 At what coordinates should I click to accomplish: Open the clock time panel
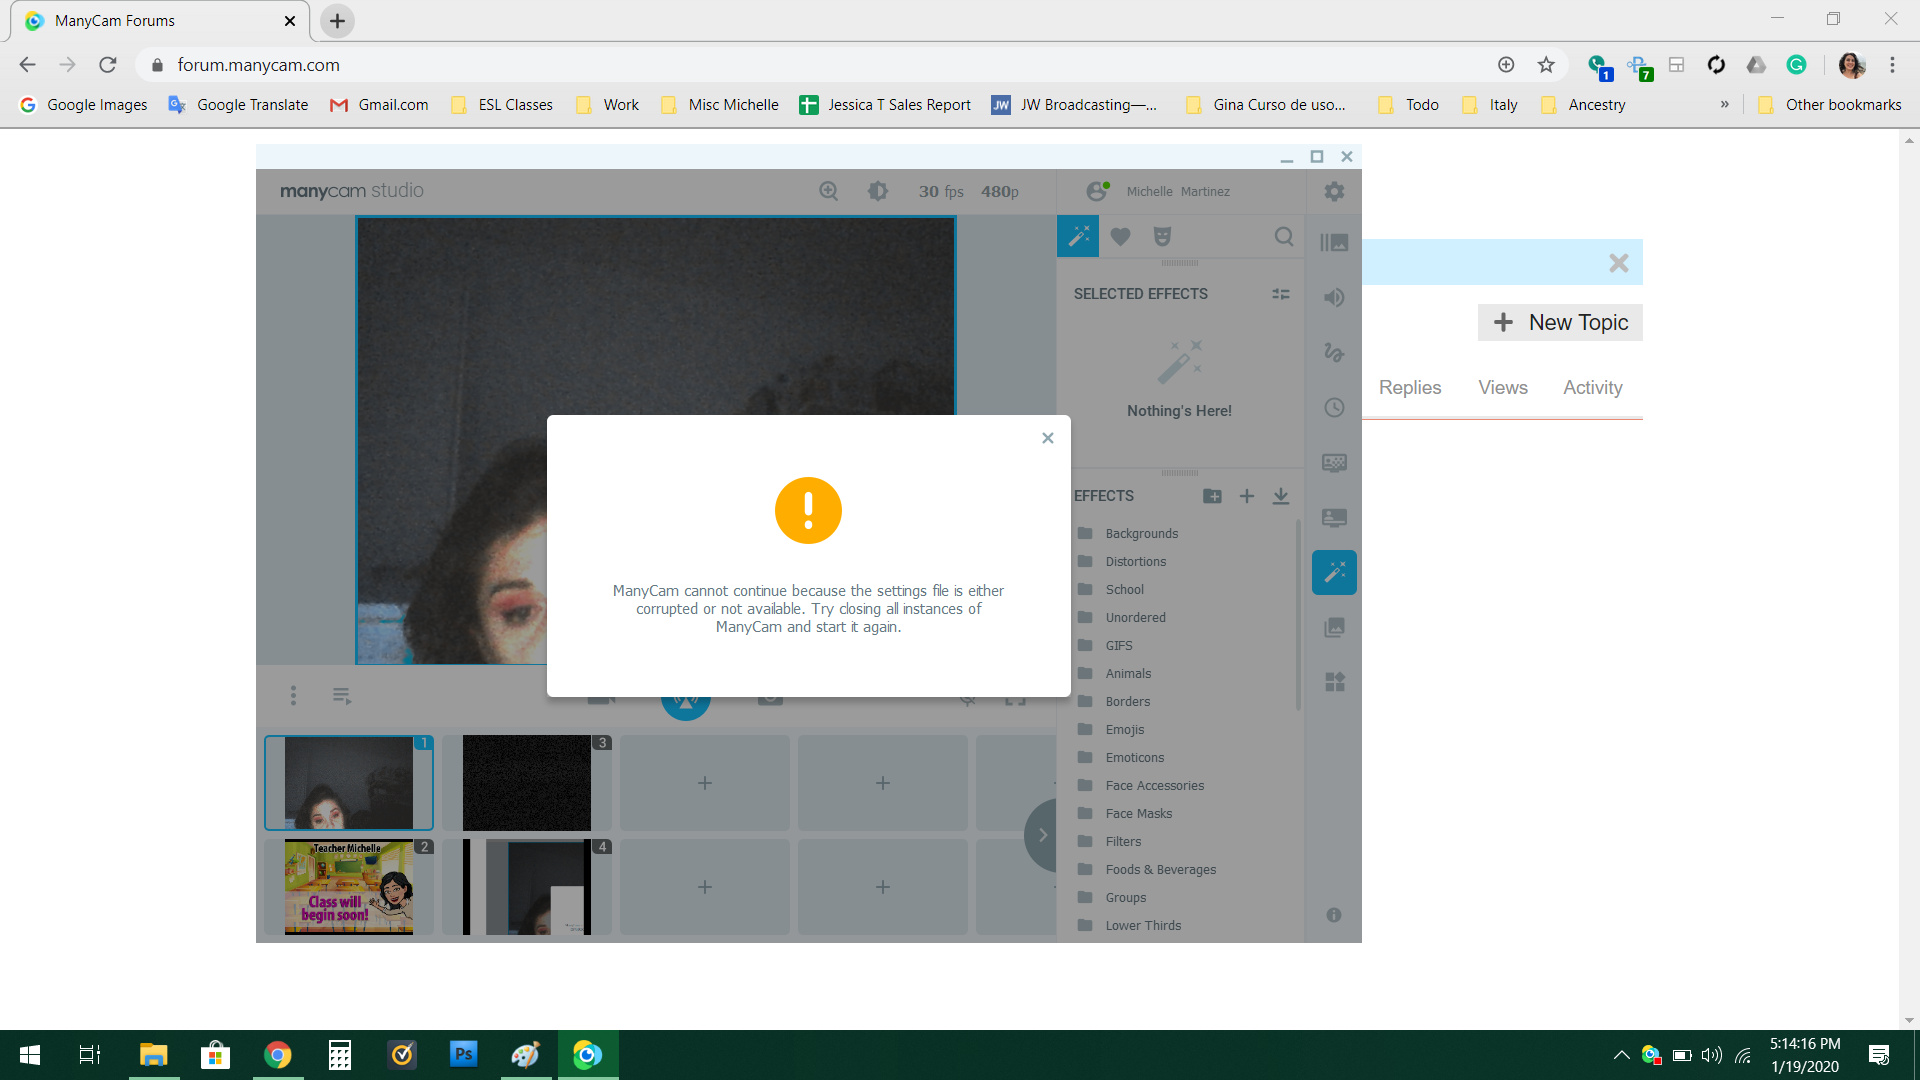click(x=1334, y=407)
